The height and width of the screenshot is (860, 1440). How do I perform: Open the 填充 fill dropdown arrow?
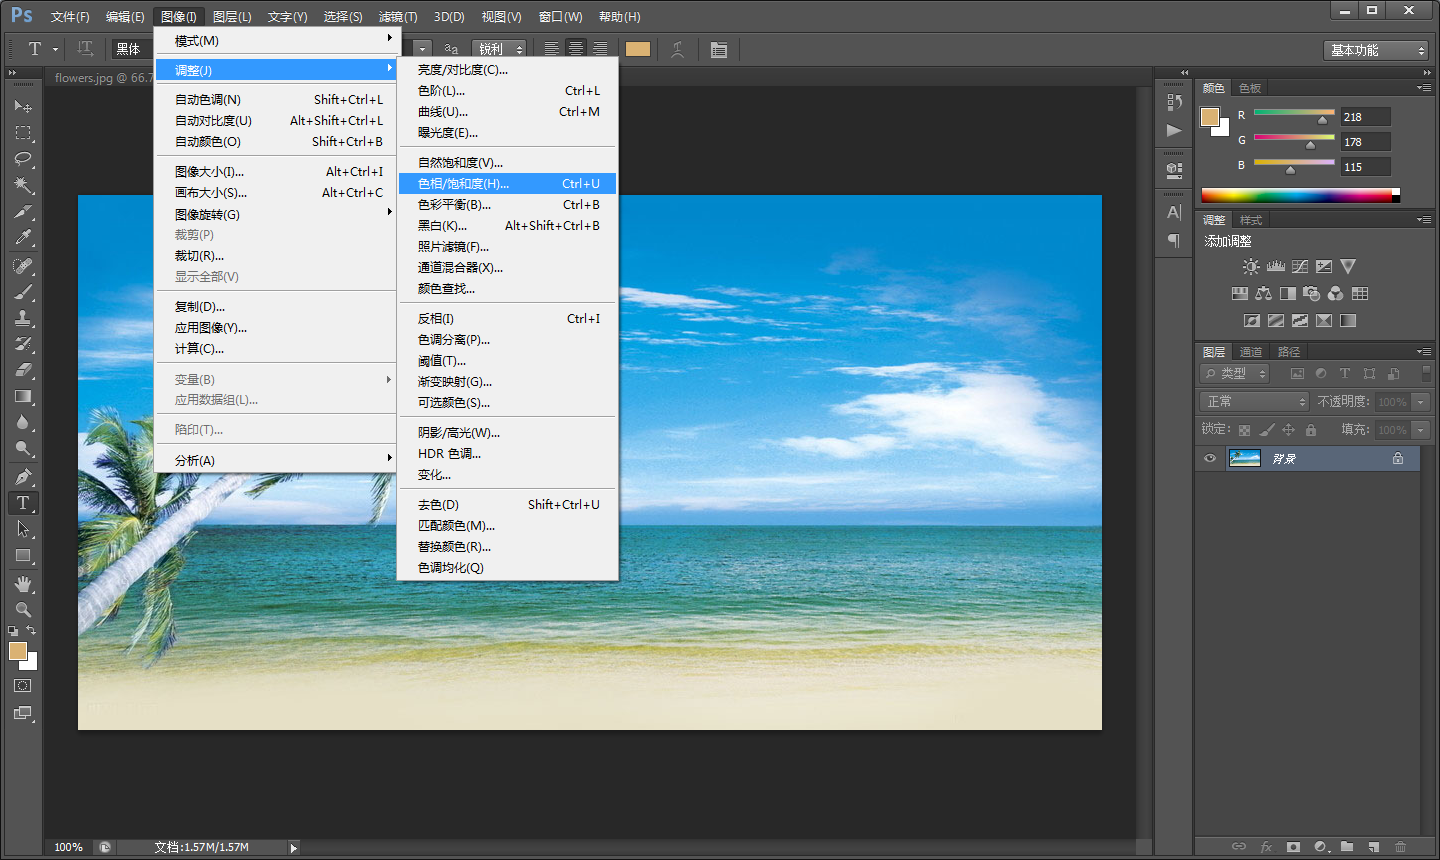point(1420,430)
